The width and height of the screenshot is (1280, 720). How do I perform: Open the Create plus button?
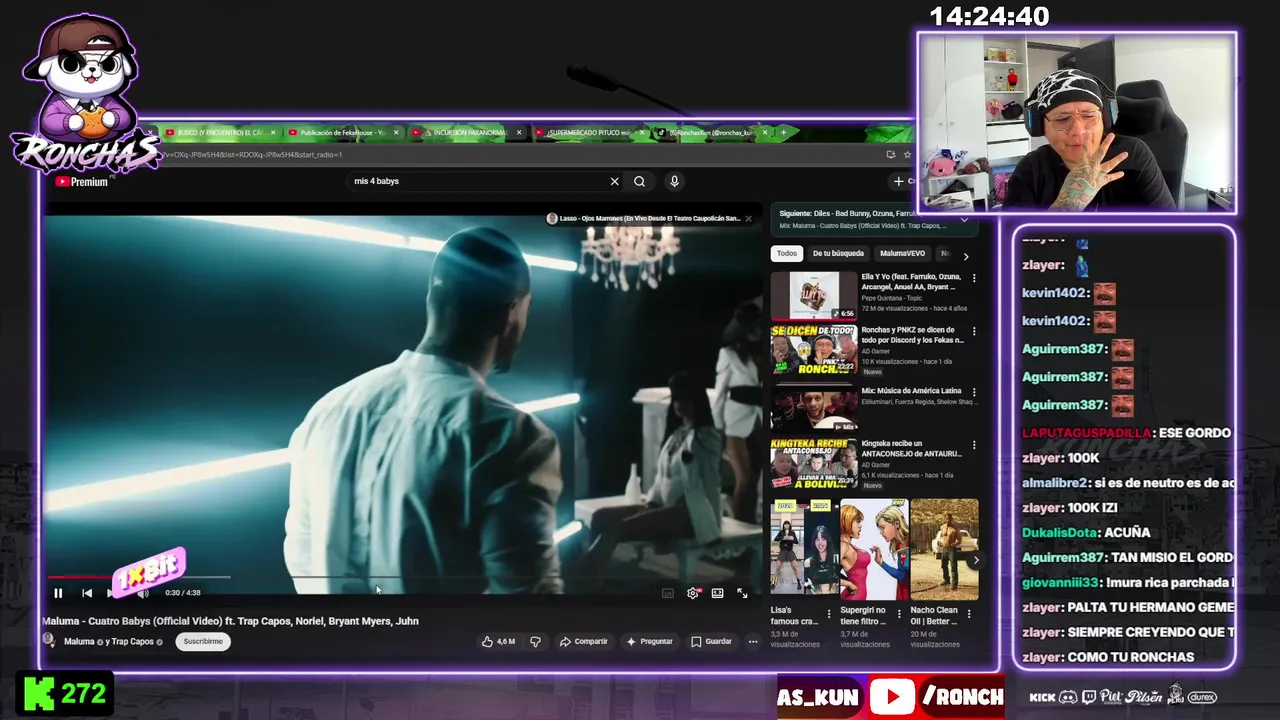(x=903, y=181)
